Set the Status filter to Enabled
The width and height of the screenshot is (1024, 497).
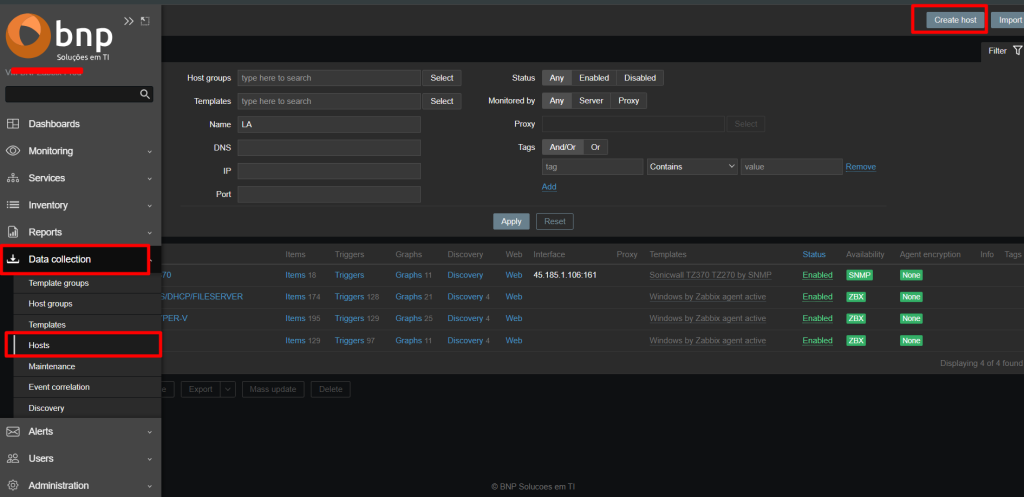594,78
